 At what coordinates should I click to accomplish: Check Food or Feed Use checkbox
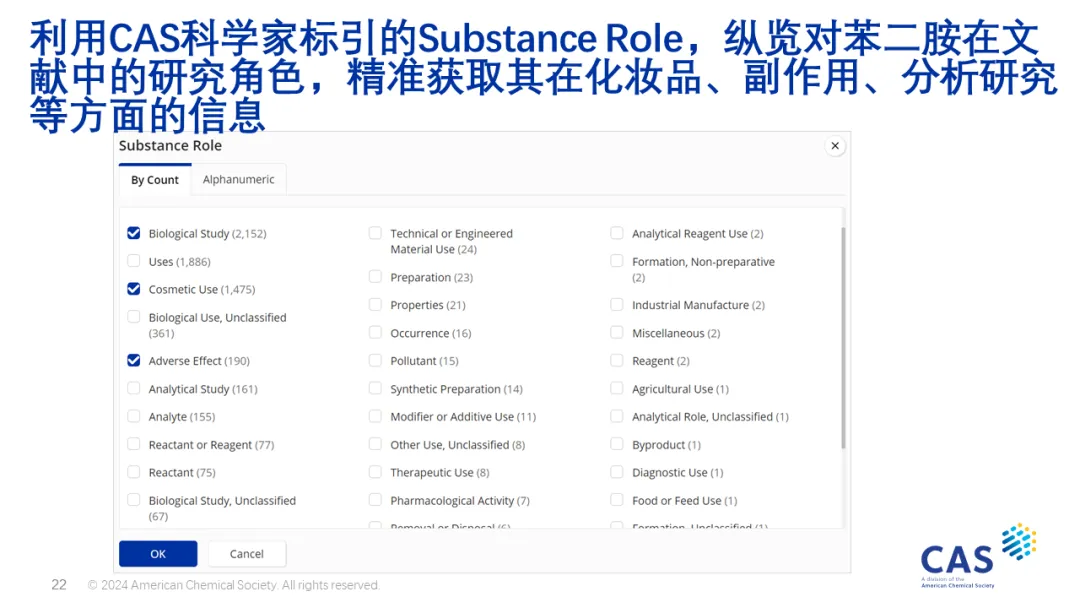[617, 500]
